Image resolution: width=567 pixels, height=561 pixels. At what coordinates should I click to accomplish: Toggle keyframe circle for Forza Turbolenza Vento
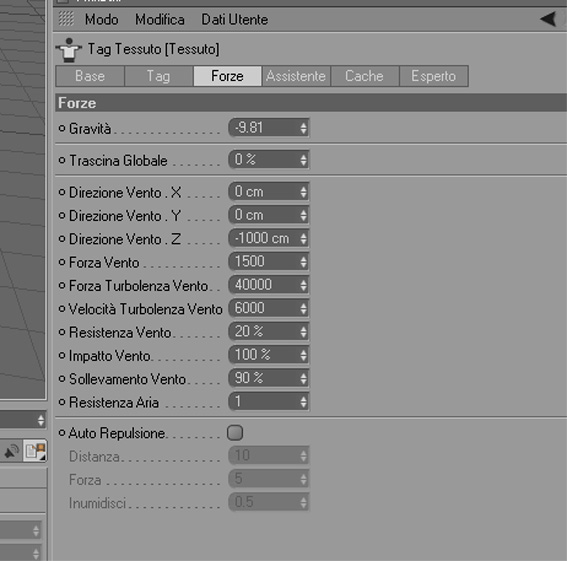(x=62, y=285)
